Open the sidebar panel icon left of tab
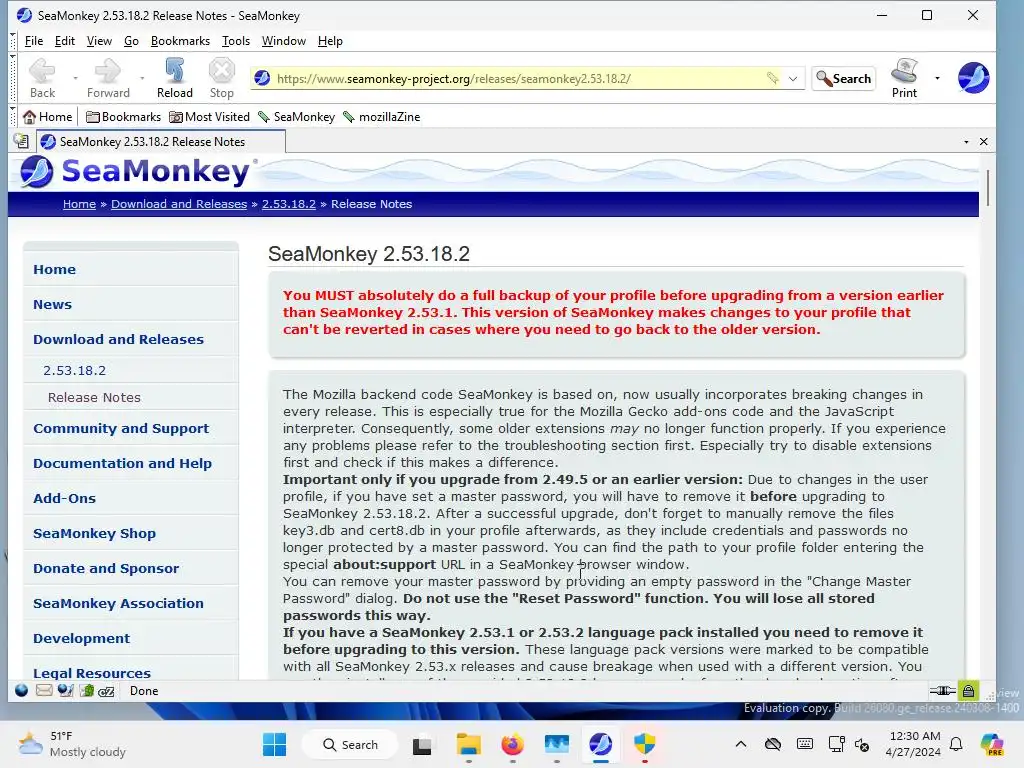The image size is (1024, 768). coord(22,141)
